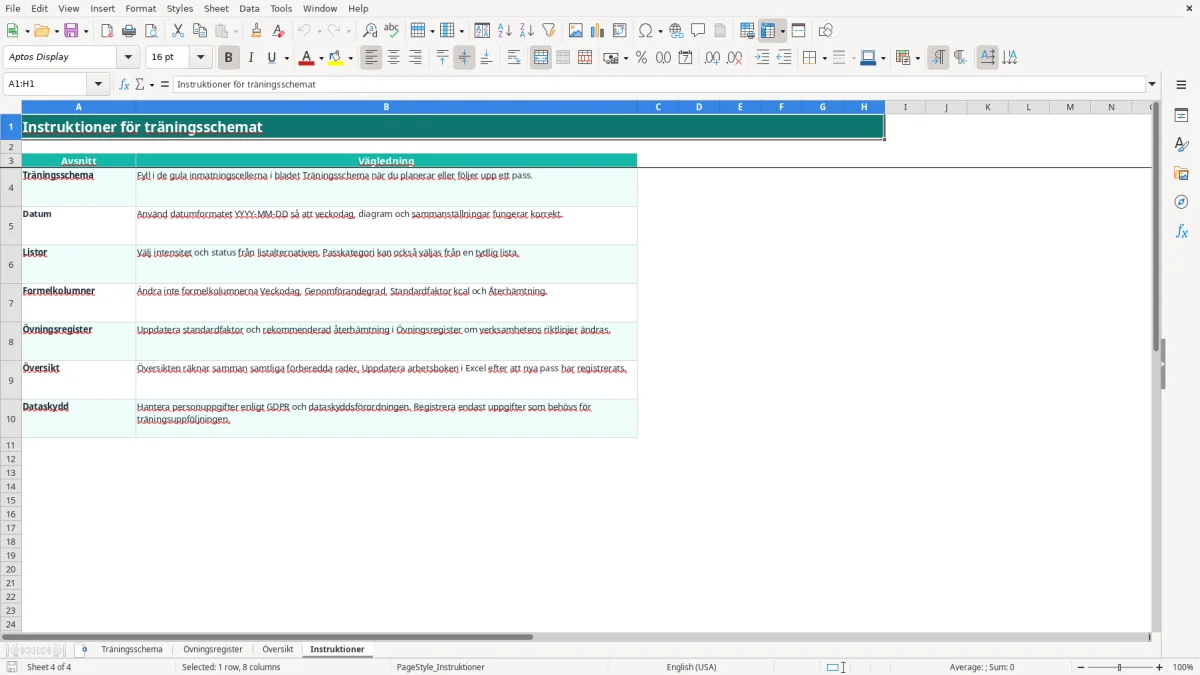Expand the Font Color dropdown arrow
Image resolution: width=1200 pixels, height=675 pixels.
322,58
